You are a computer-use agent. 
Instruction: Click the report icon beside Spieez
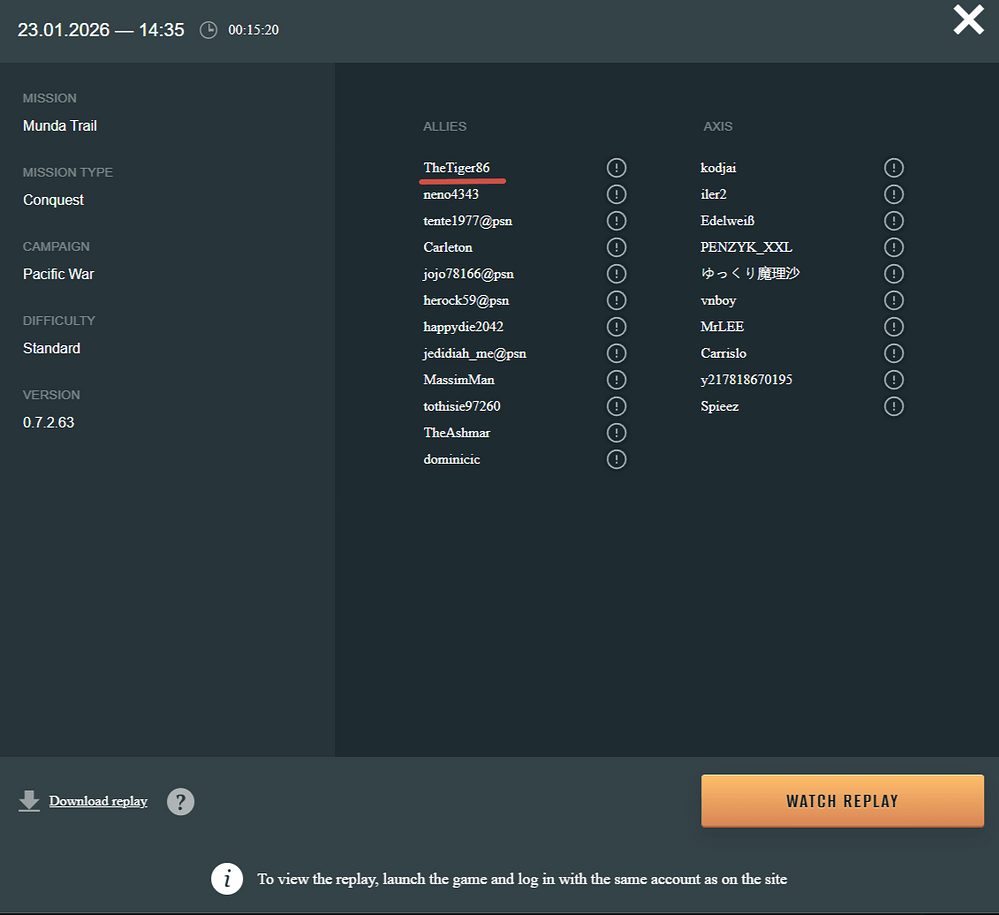pos(893,406)
